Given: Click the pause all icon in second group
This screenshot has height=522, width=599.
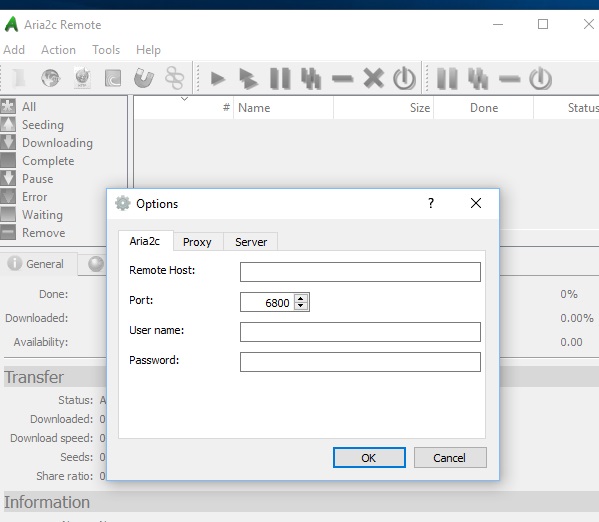Looking at the screenshot, I should (447, 78).
